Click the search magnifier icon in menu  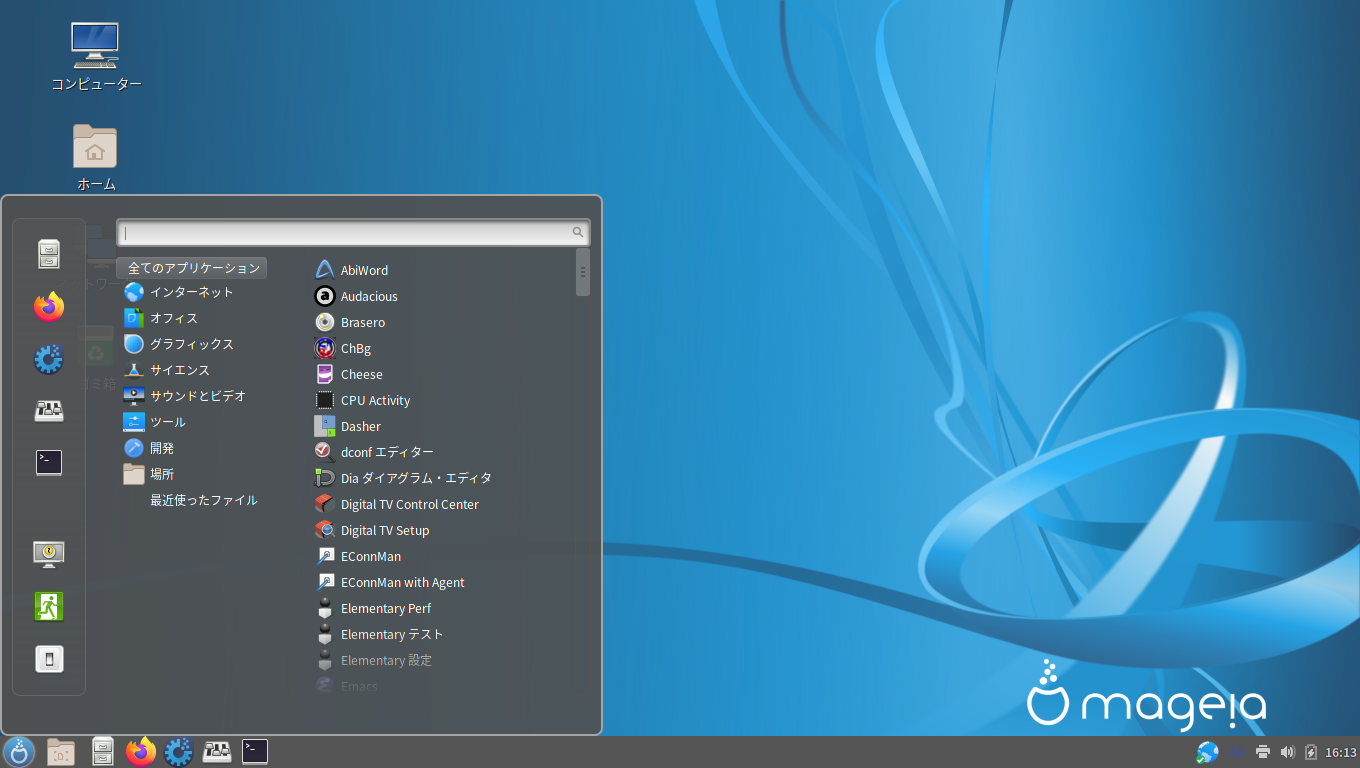pos(578,232)
